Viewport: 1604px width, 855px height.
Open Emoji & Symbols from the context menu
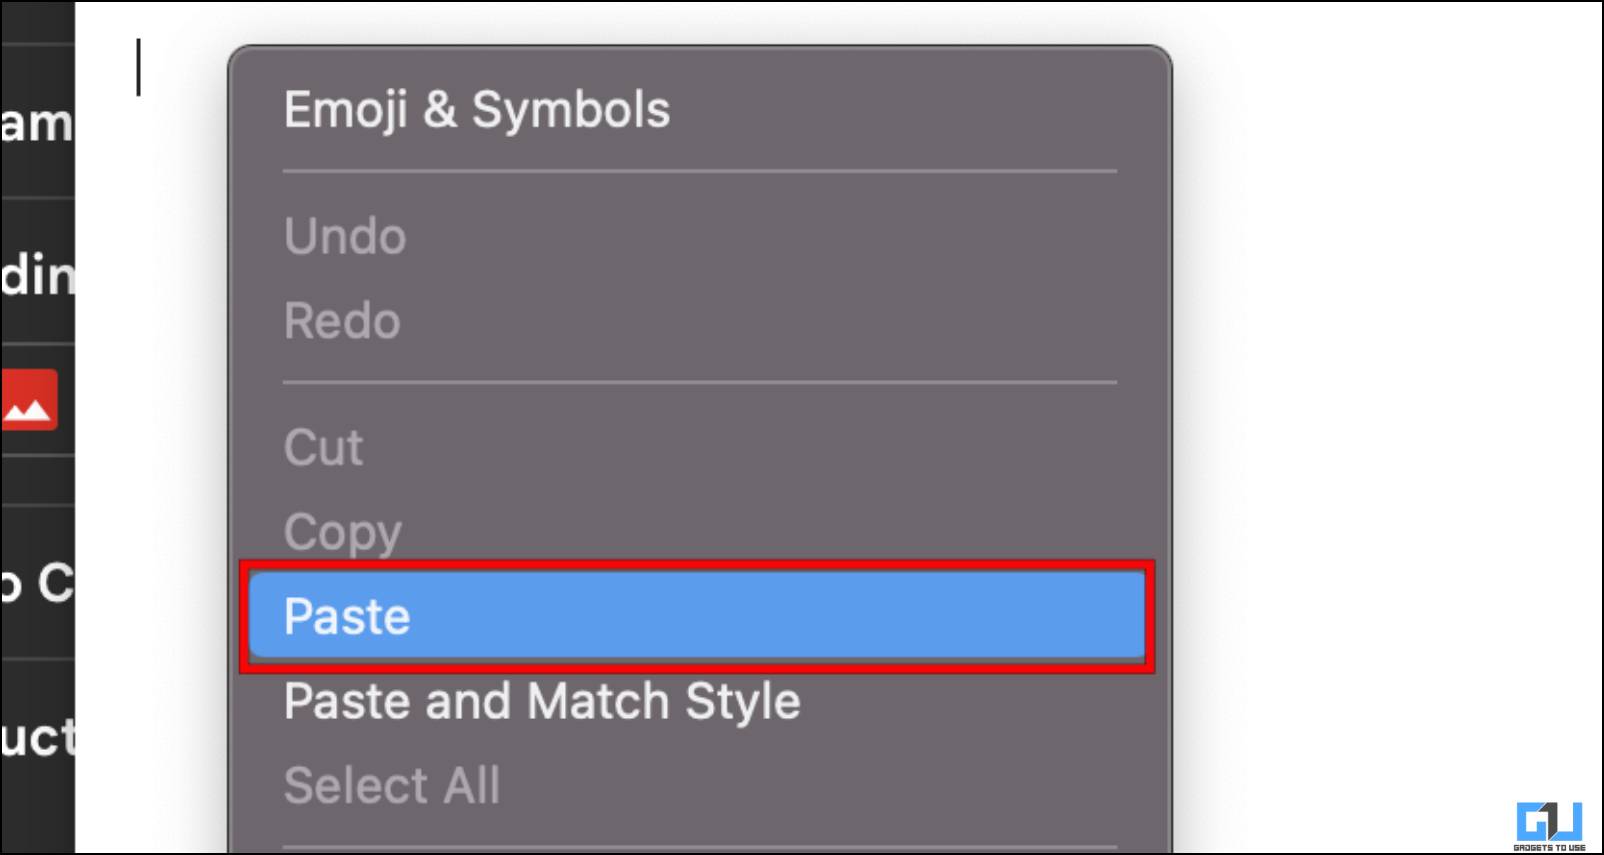(477, 110)
